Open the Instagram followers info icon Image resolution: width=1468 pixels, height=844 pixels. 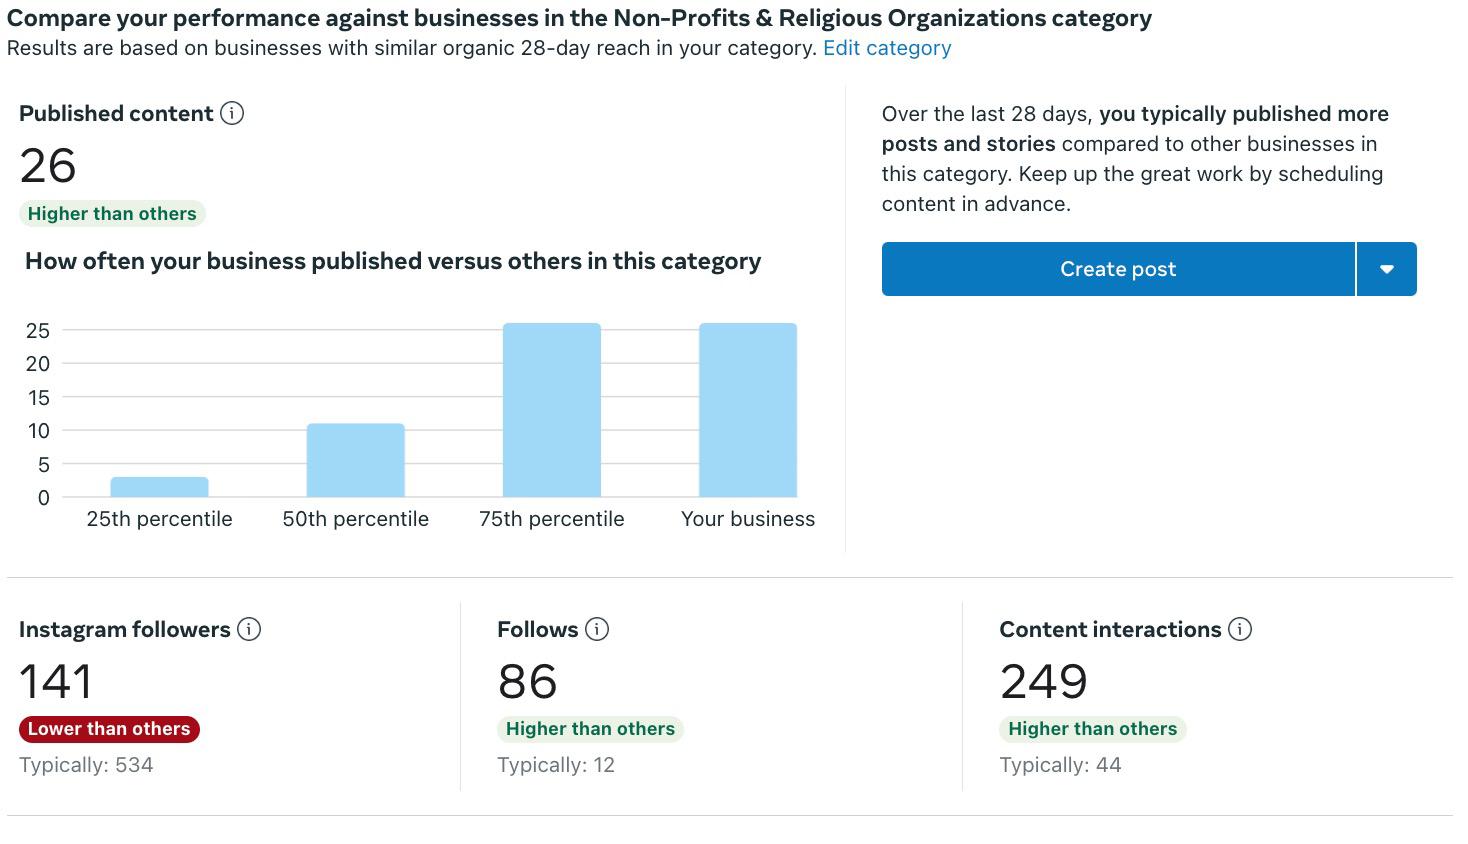click(249, 629)
